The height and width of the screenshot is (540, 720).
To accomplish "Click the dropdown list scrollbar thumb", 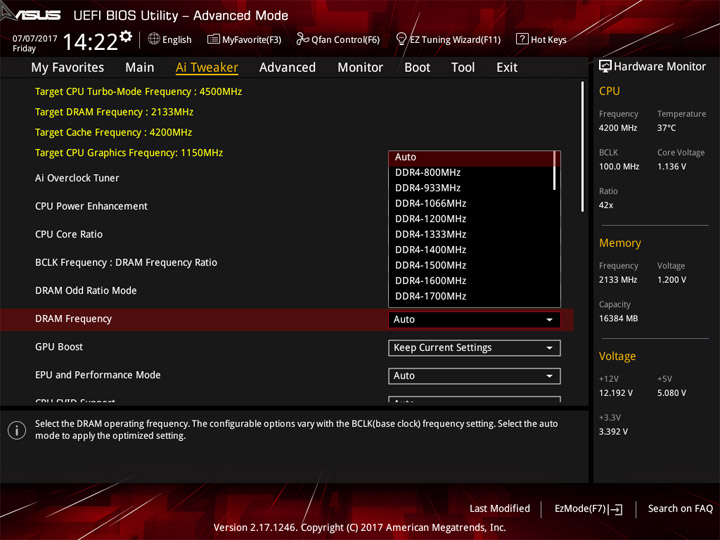I will coord(555,171).
